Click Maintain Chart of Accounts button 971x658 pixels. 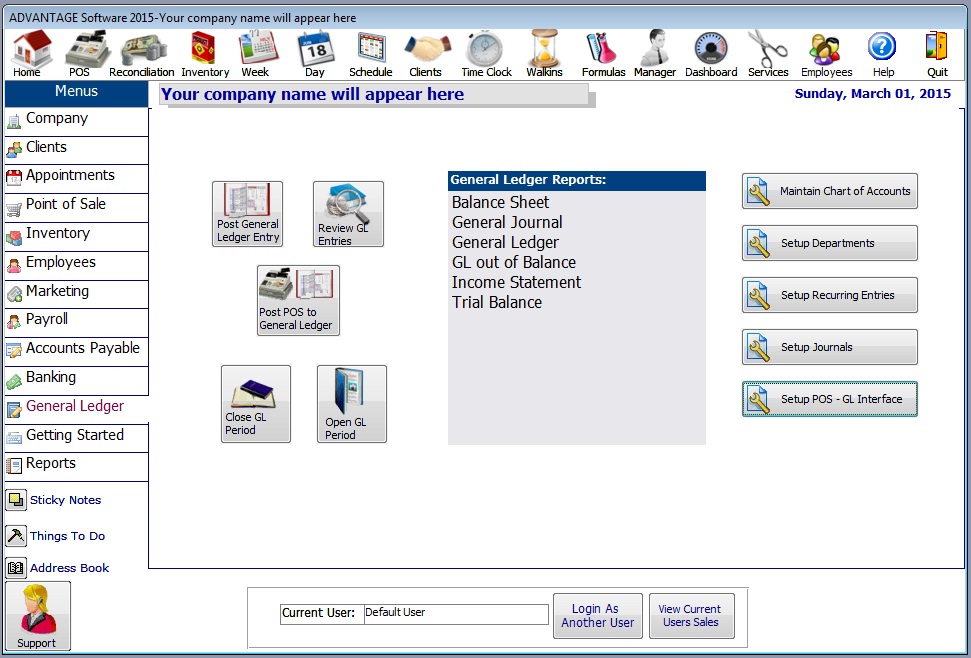[830, 191]
